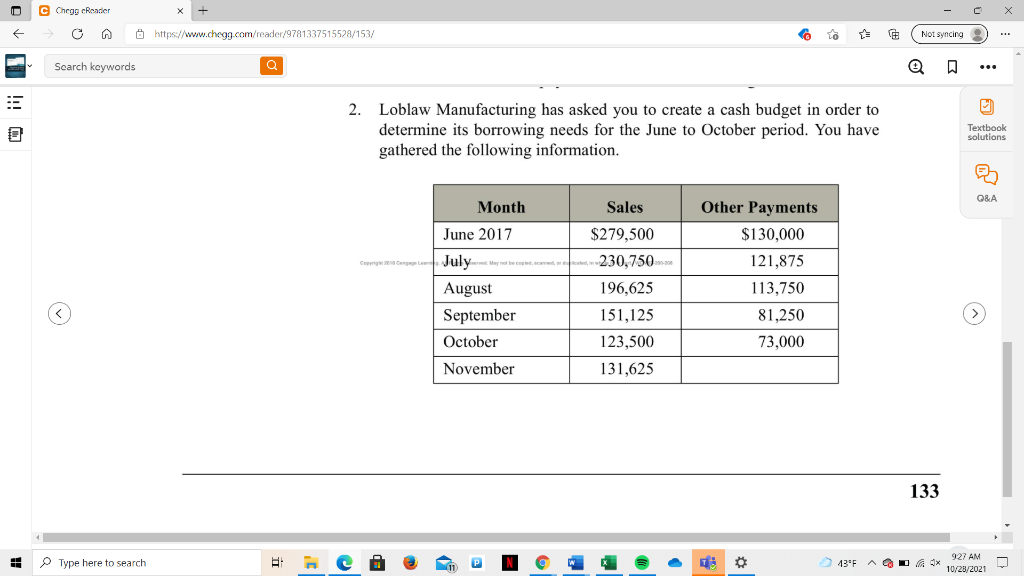Open the notification center

click(x=1002, y=562)
